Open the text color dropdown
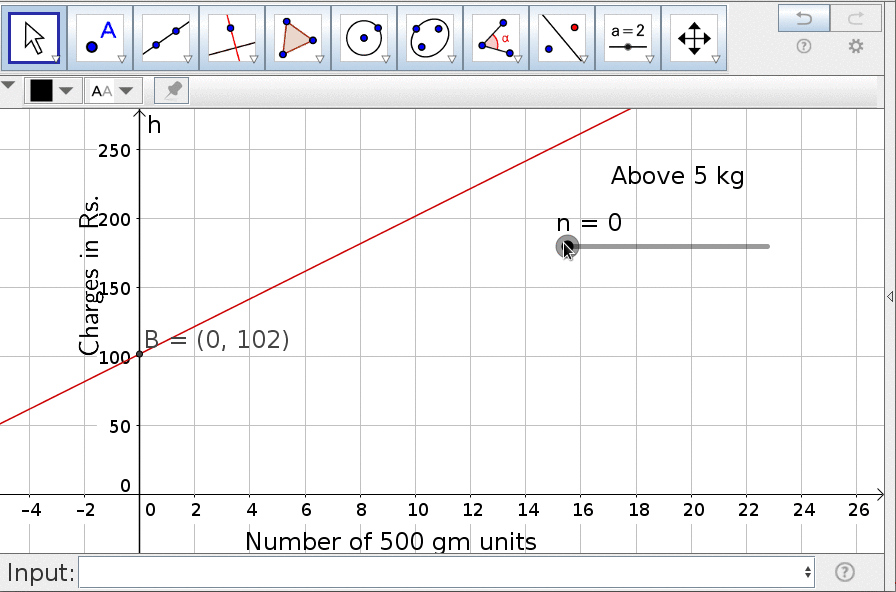The width and height of the screenshot is (896, 592). pos(64,89)
